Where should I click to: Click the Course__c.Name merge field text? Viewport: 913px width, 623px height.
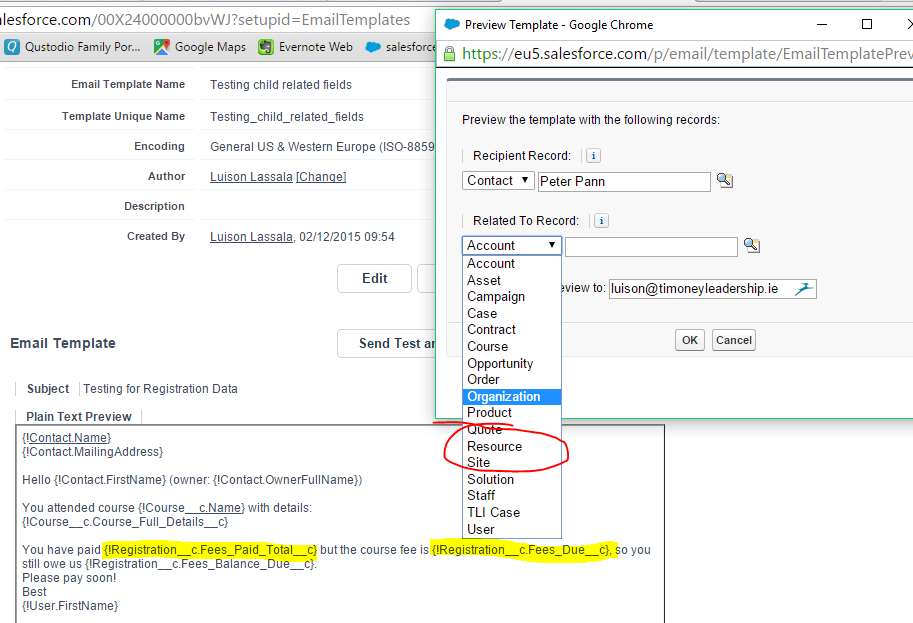(x=192, y=508)
